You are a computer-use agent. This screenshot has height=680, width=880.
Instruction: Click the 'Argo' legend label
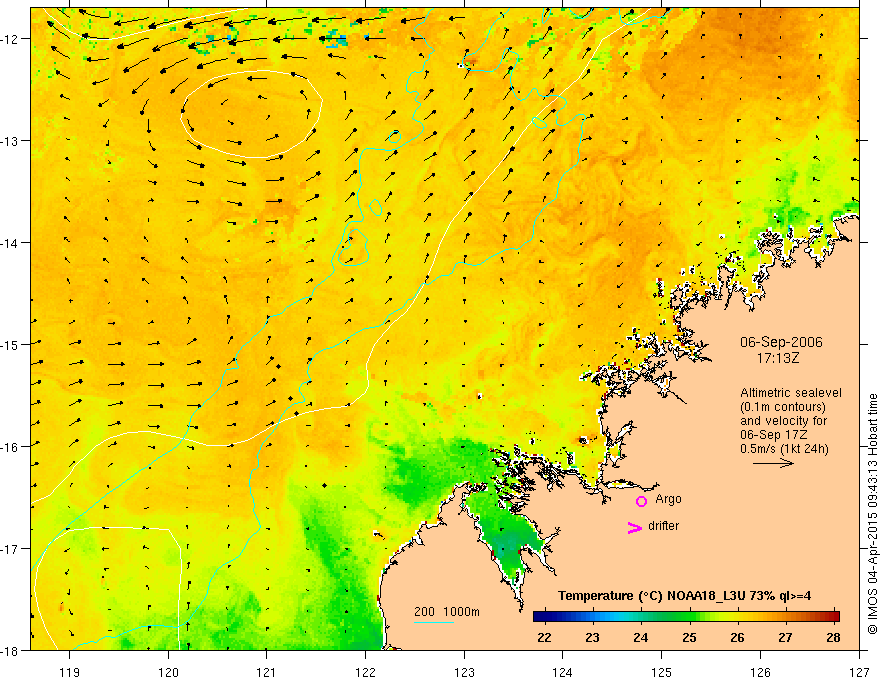coord(668,499)
